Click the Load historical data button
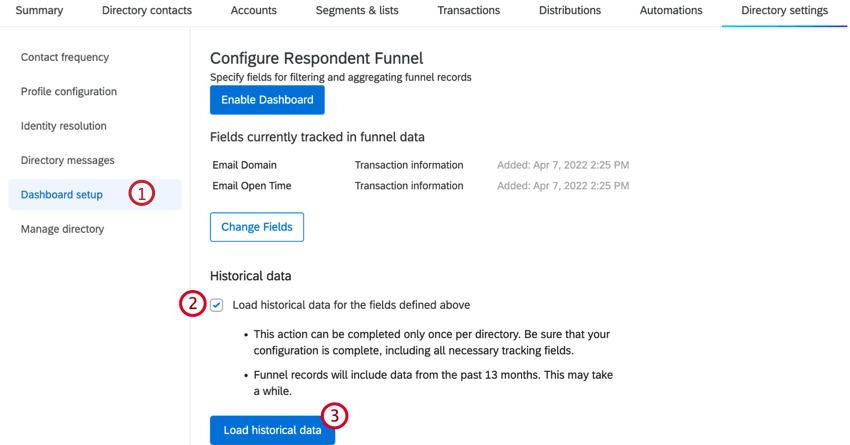 tap(272, 430)
